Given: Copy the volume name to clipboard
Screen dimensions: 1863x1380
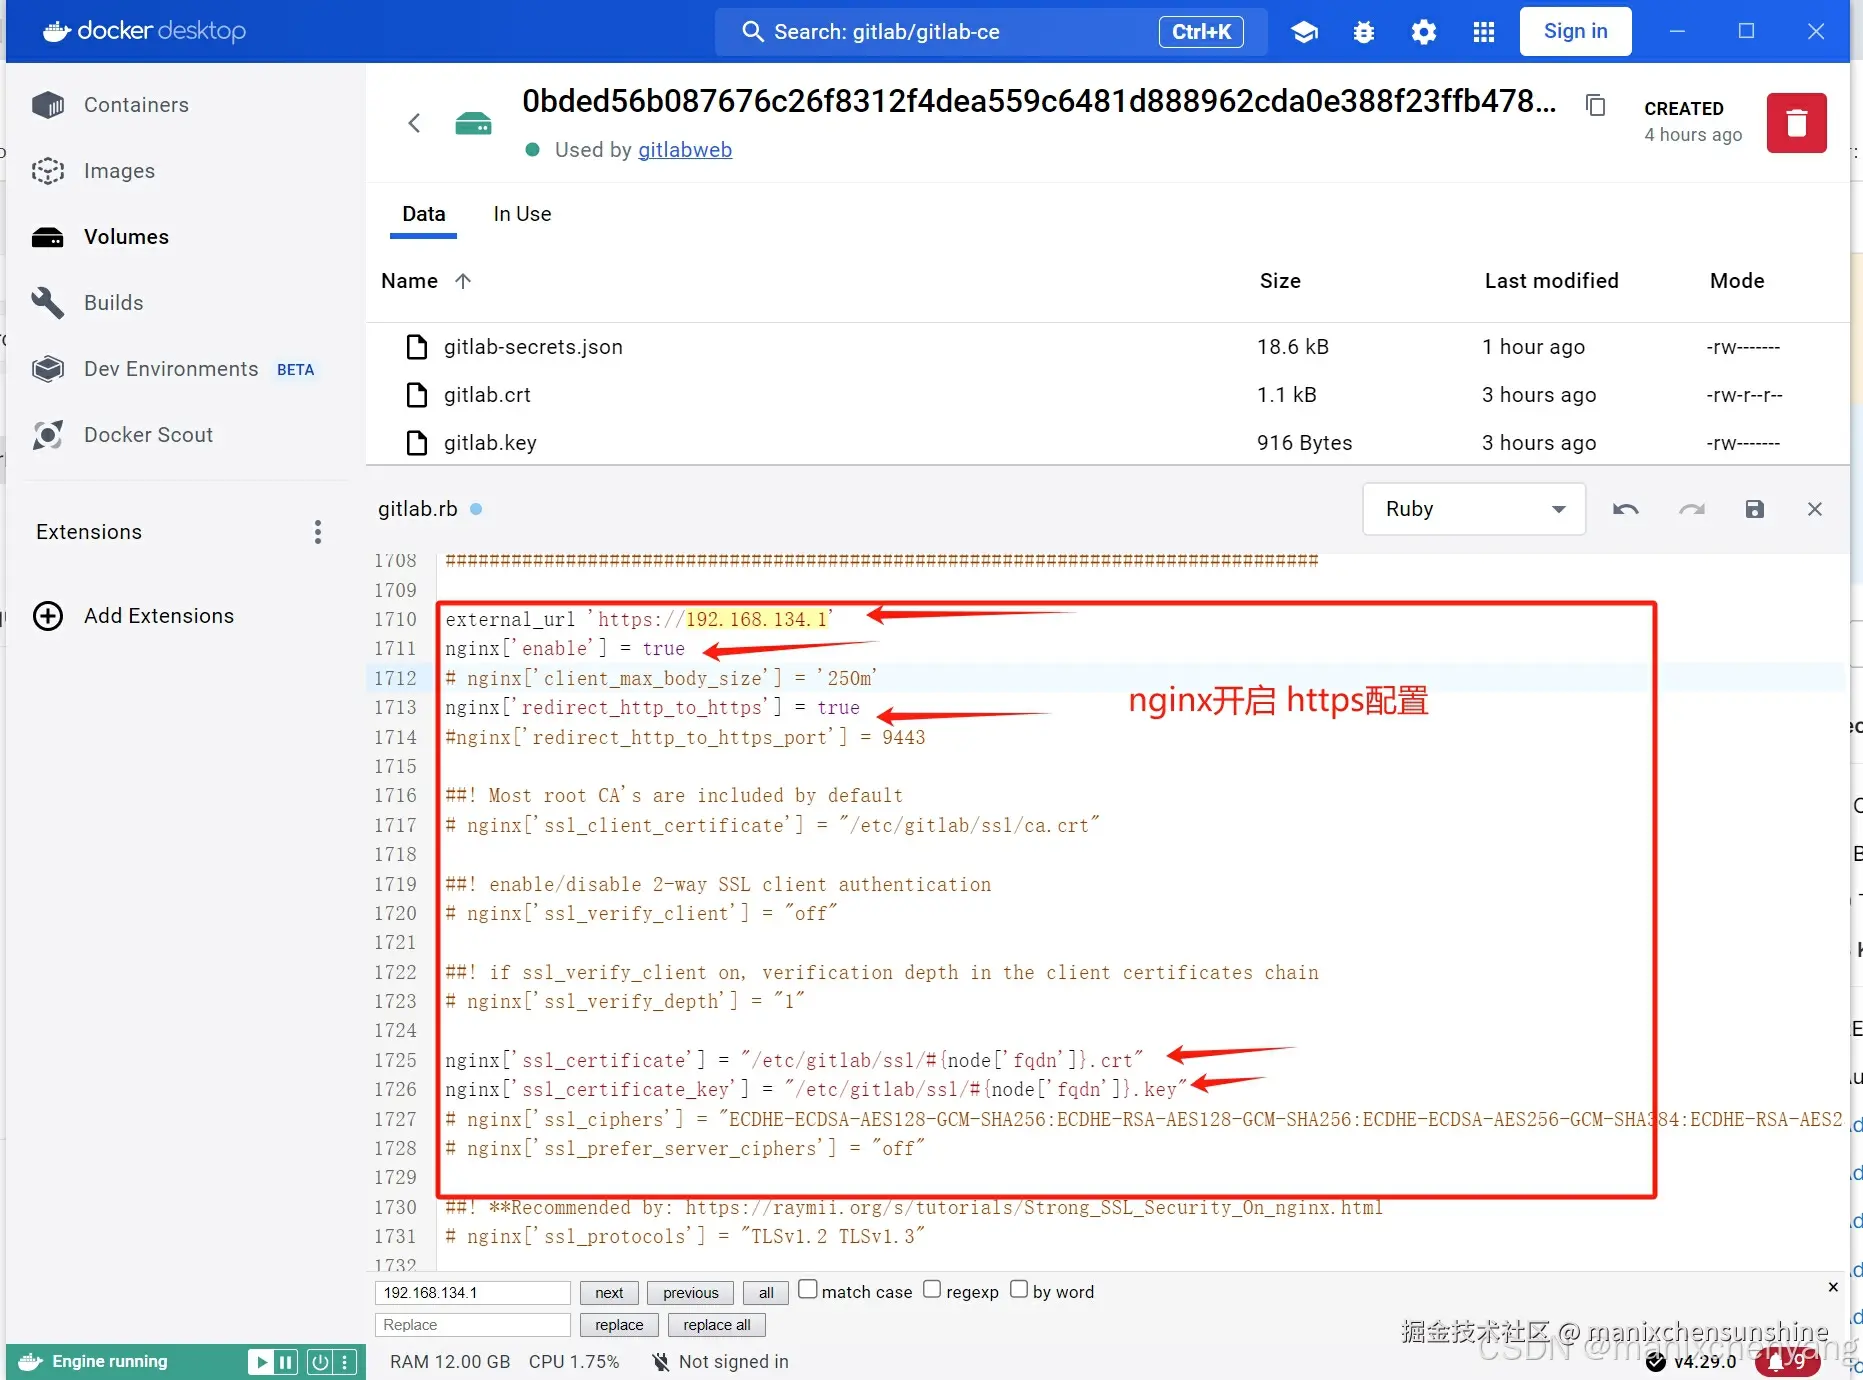Looking at the screenshot, I should coord(1596,105).
